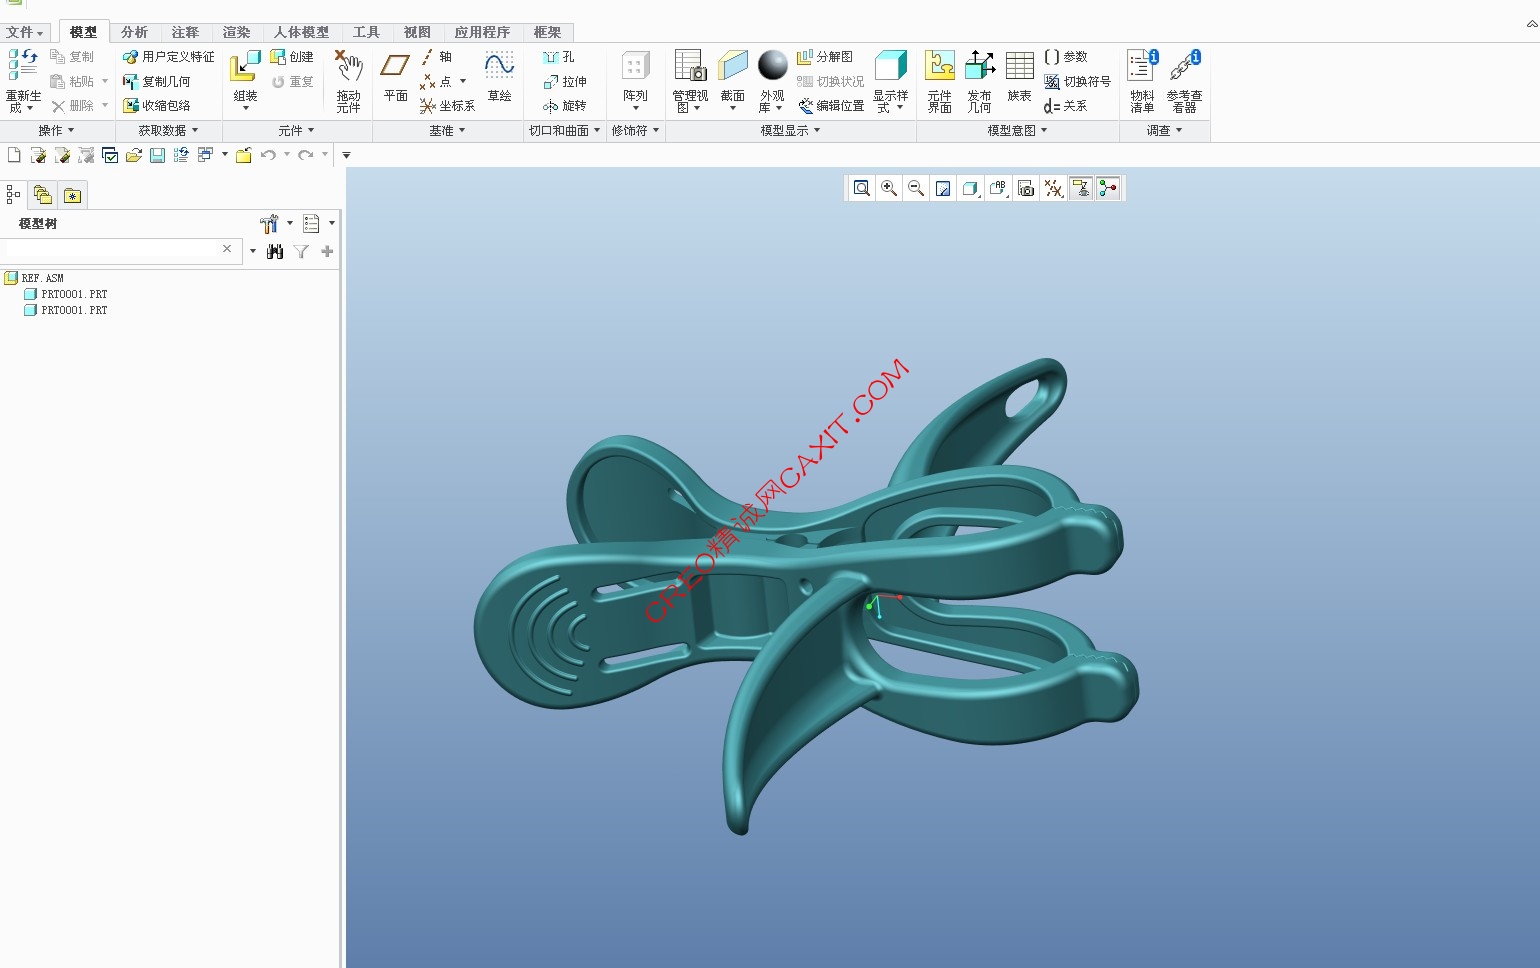Select the Drag Components (拖动元件) tool
This screenshot has width=1540, height=968.
pyautogui.click(x=348, y=67)
